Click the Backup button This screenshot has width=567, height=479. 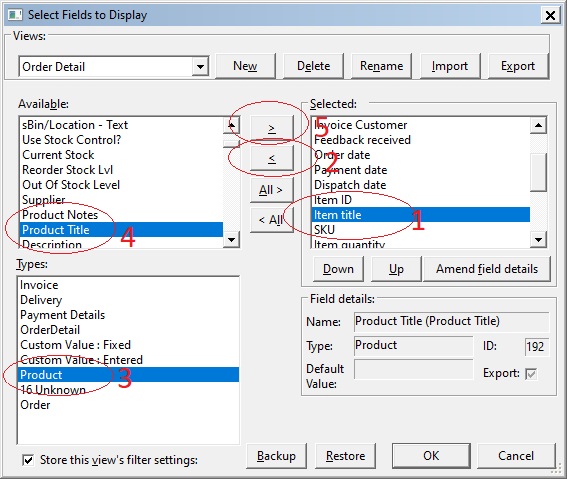tap(276, 456)
